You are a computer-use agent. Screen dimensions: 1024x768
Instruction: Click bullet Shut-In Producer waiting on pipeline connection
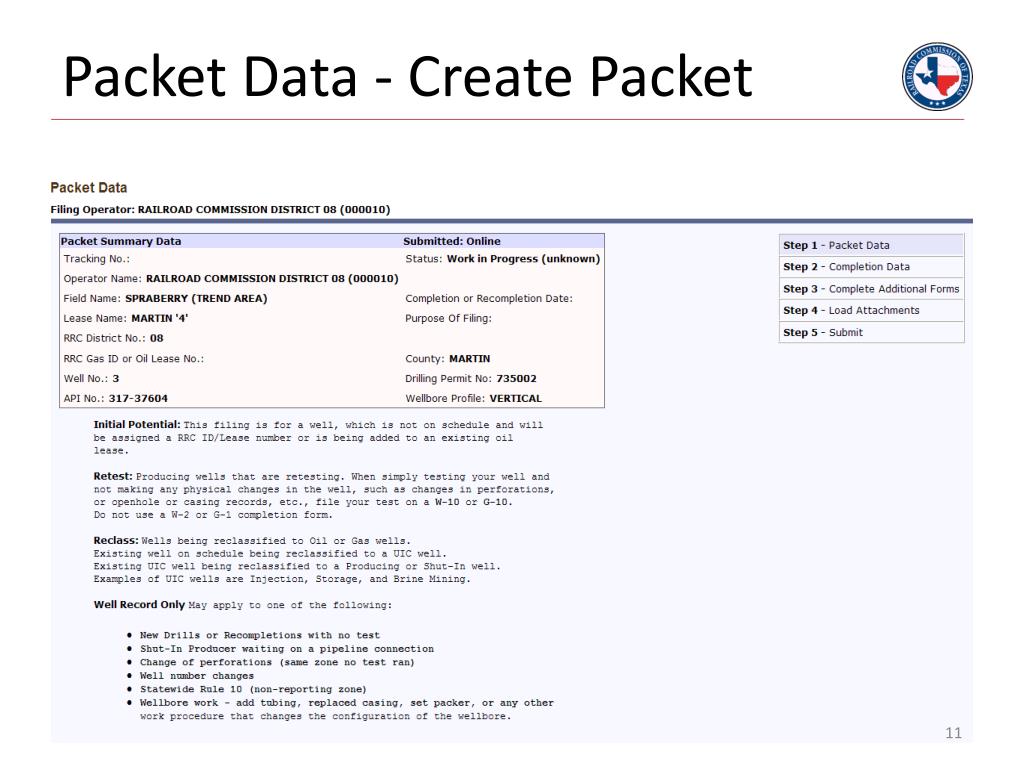point(287,648)
